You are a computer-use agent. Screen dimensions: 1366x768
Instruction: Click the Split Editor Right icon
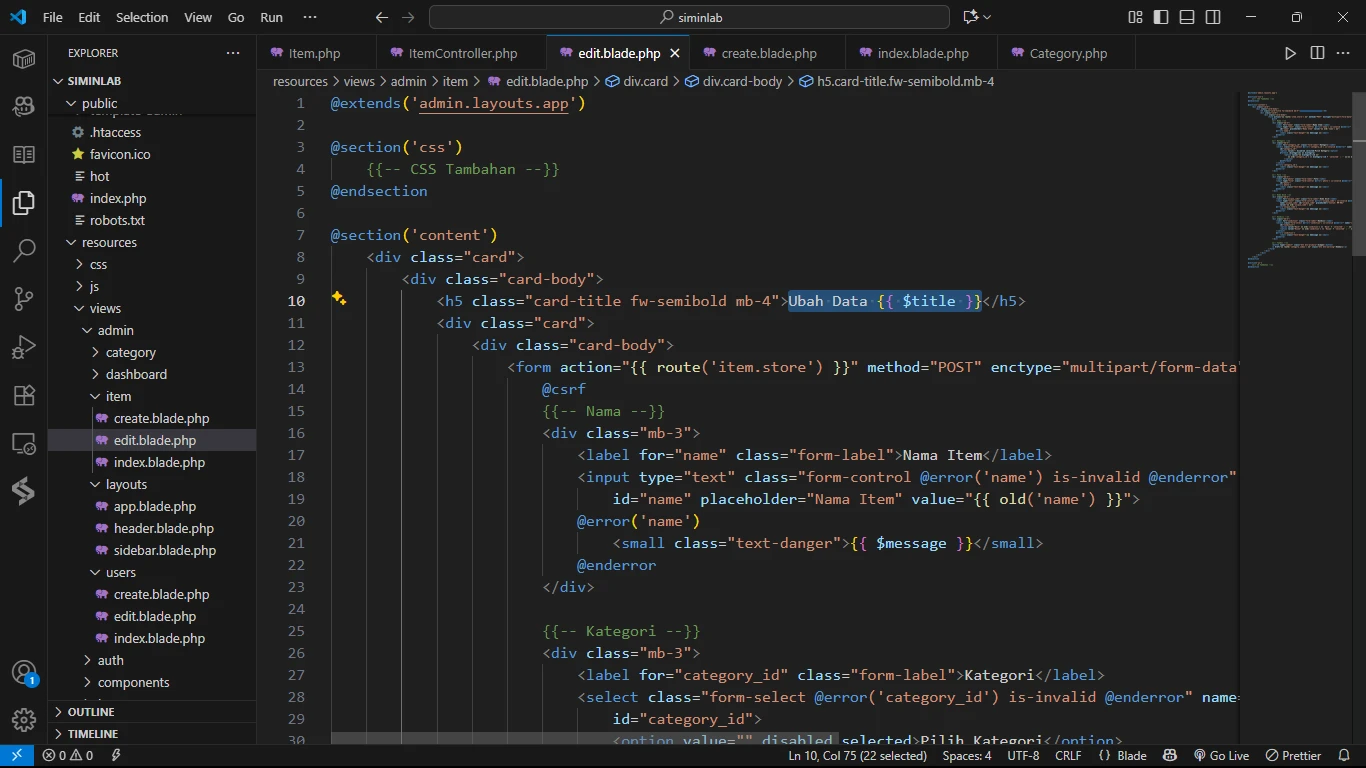(x=1317, y=53)
